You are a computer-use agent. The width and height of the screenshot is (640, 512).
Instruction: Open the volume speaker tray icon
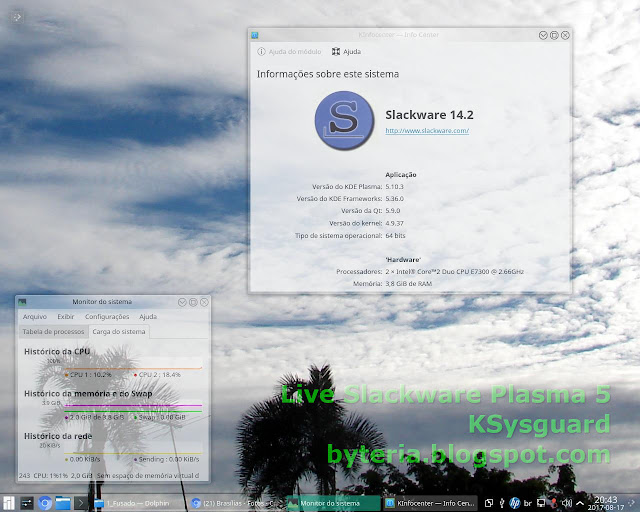point(567,503)
